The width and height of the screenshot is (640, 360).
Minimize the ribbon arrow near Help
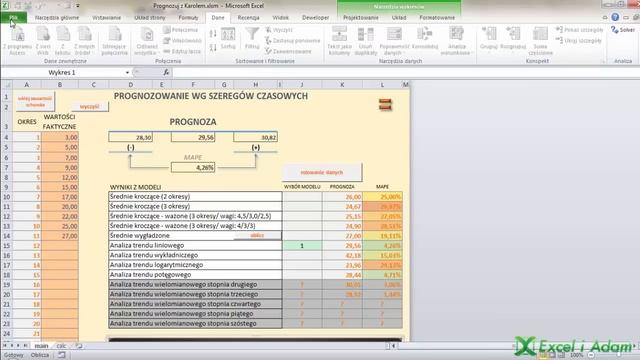[605, 18]
